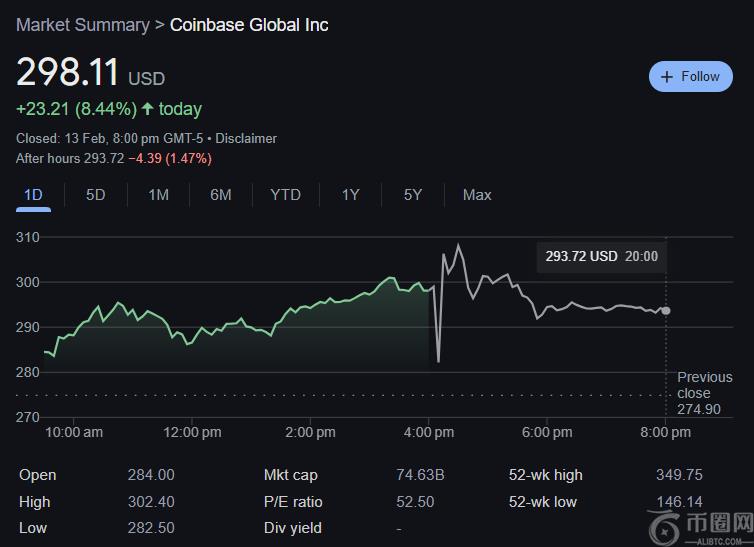Open the 6M chart range
The width and height of the screenshot is (754, 547).
221,195
